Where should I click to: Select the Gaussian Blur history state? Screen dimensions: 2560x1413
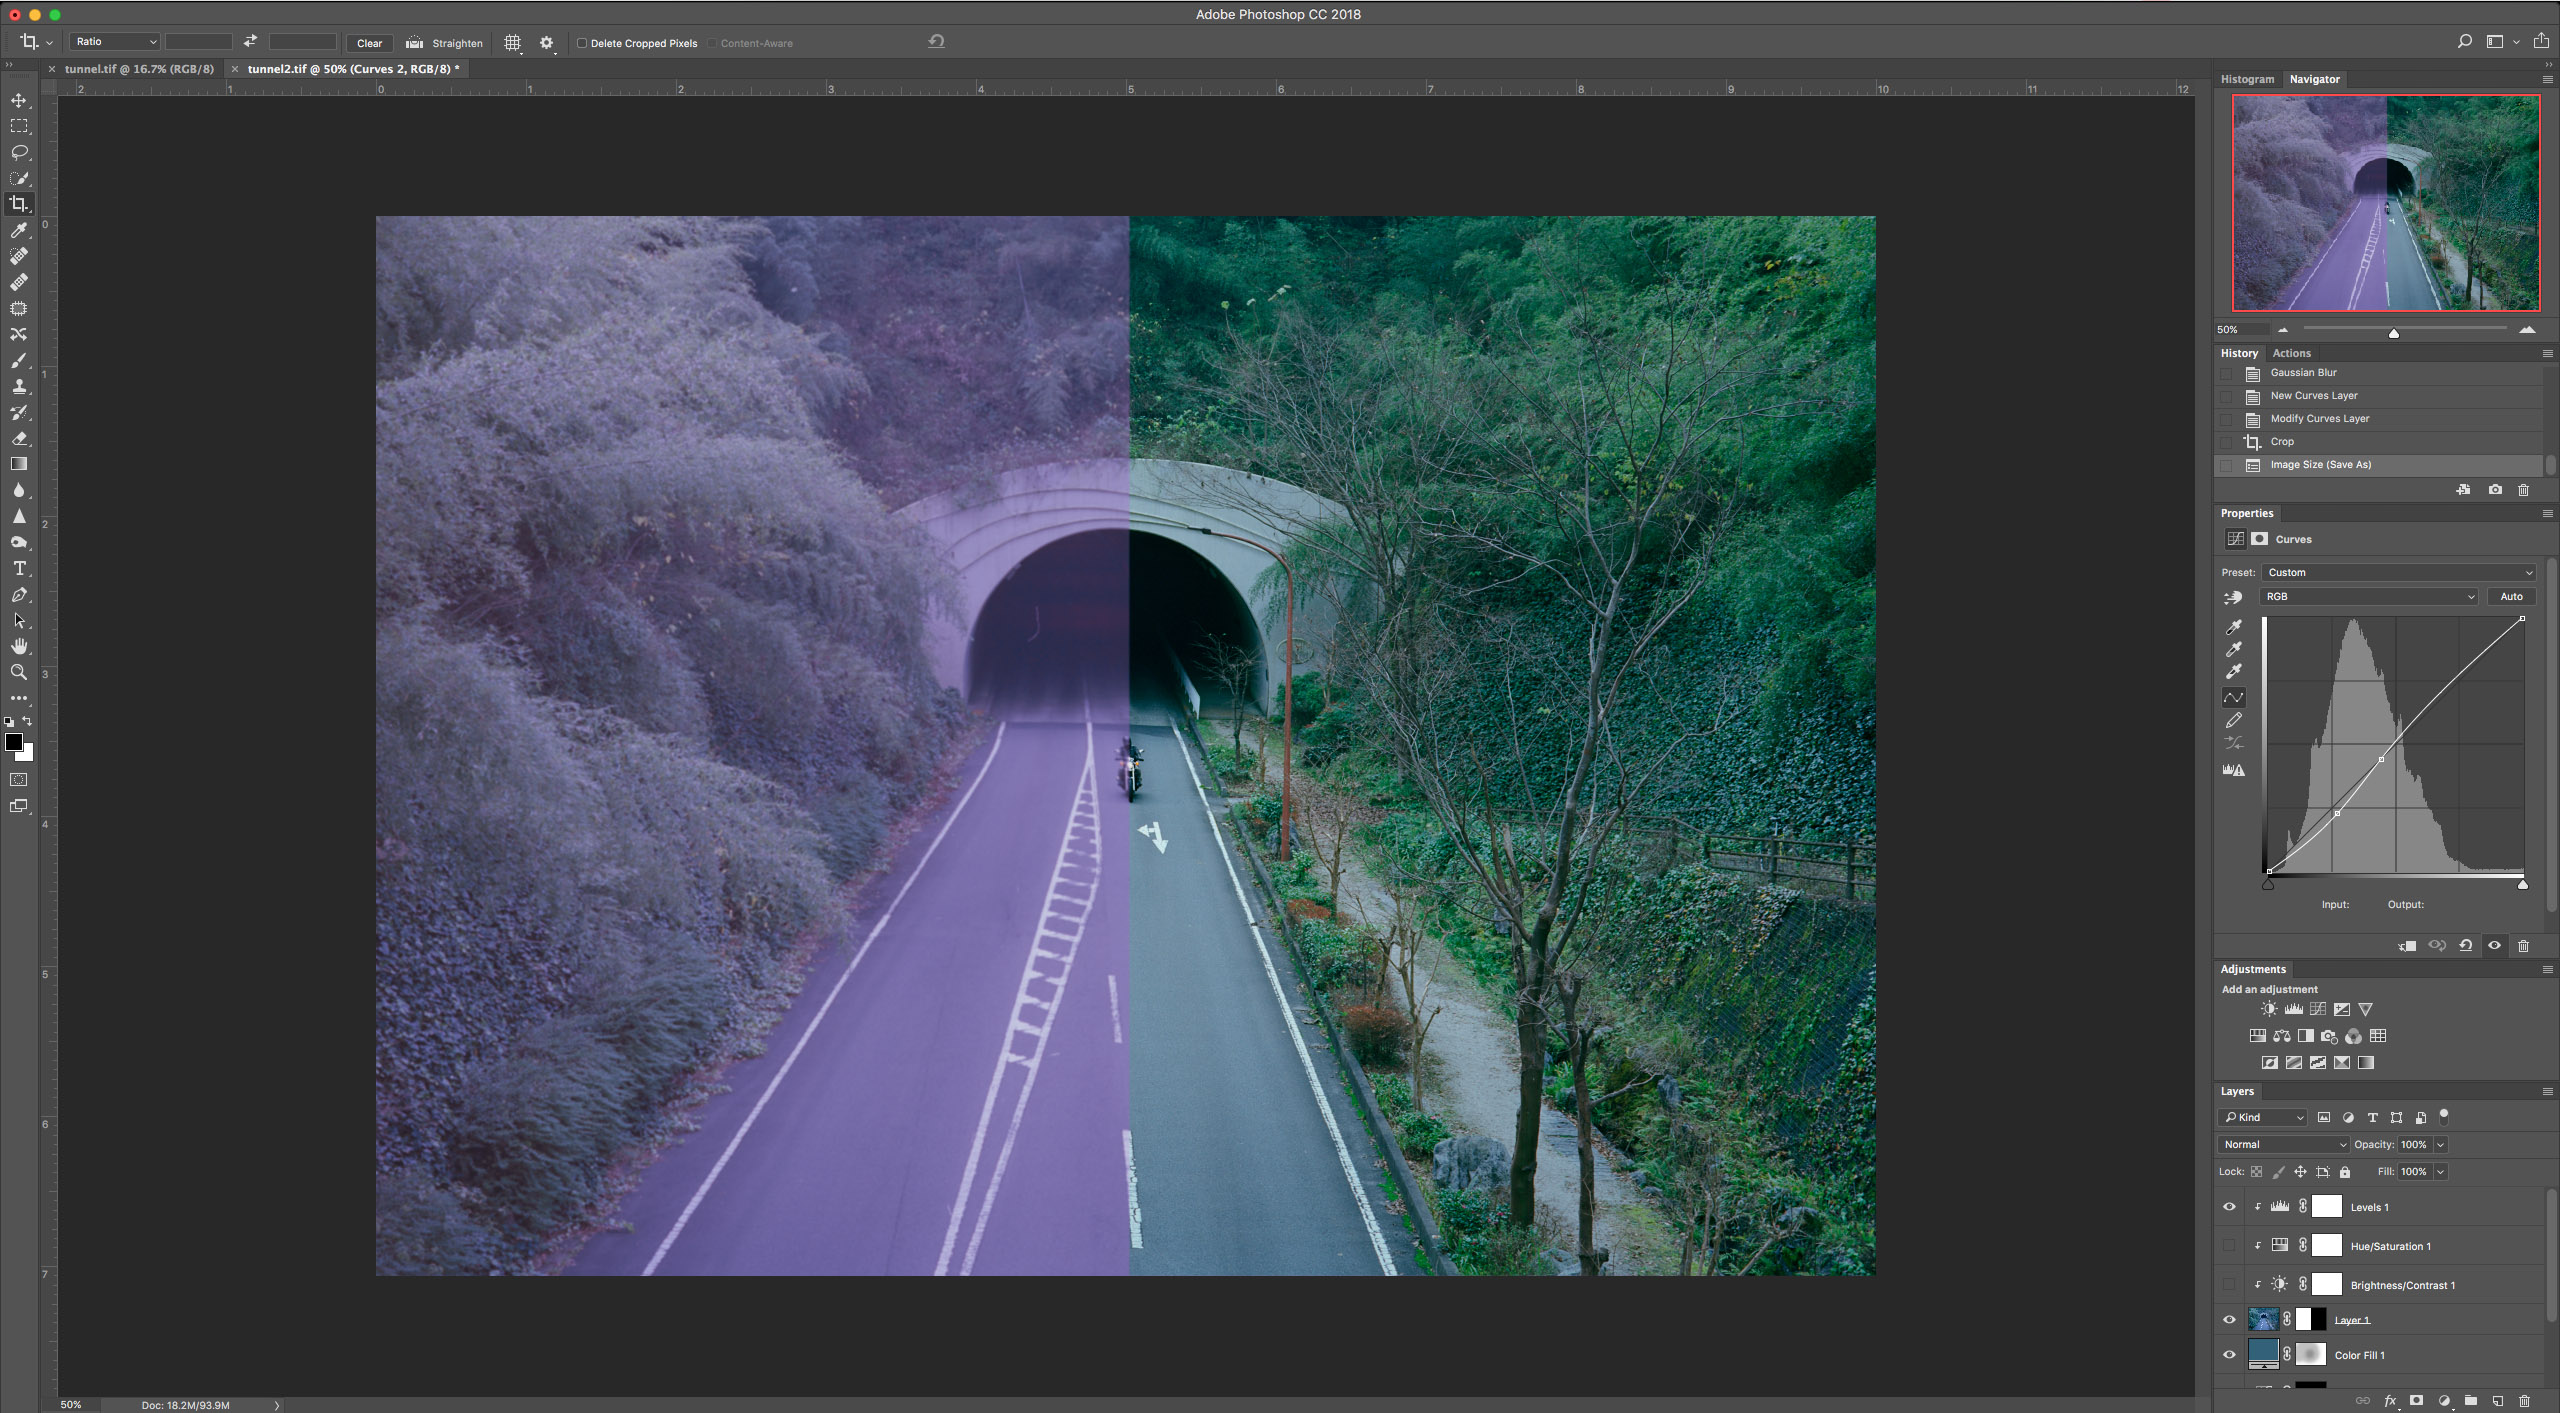[2303, 372]
